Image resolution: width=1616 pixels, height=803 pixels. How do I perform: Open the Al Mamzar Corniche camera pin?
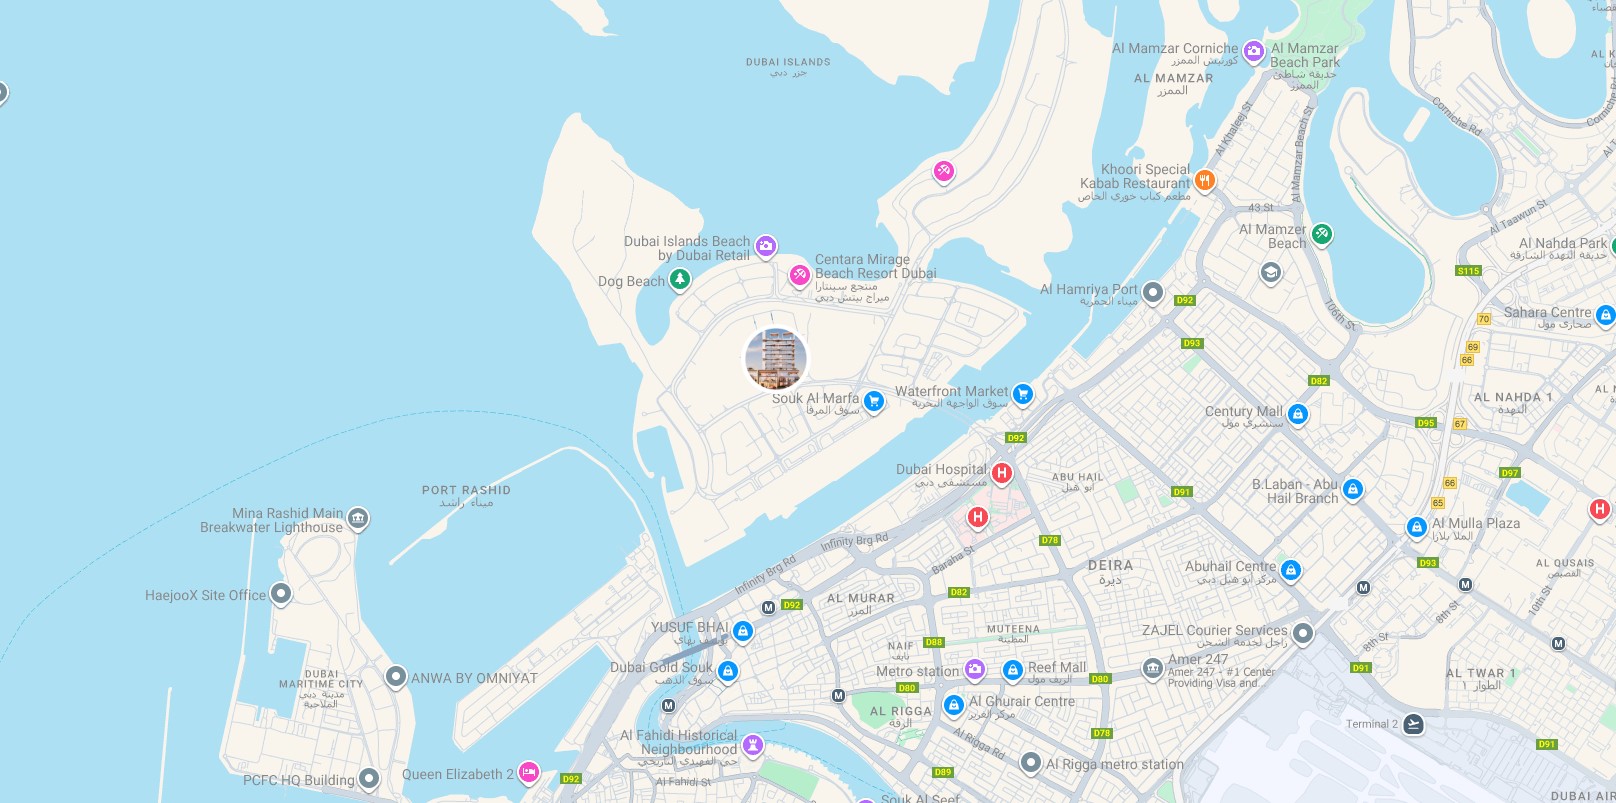pyautogui.click(x=1254, y=50)
